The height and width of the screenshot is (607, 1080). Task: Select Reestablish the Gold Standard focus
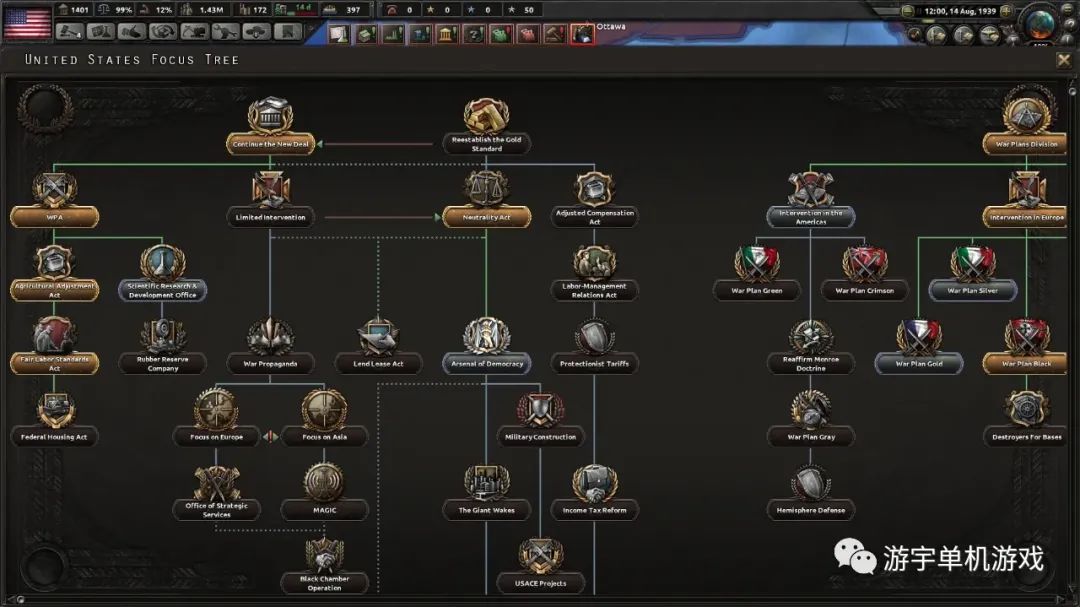pyautogui.click(x=486, y=126)
